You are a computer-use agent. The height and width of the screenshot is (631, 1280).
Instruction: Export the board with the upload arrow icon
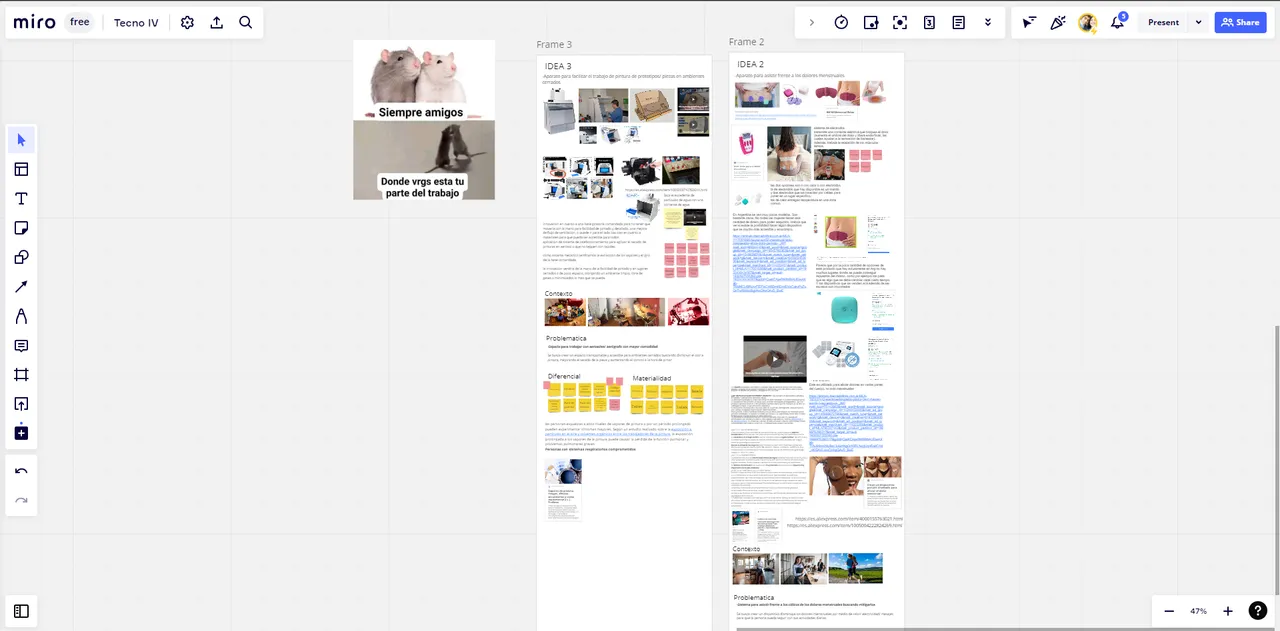coord(217,22)
